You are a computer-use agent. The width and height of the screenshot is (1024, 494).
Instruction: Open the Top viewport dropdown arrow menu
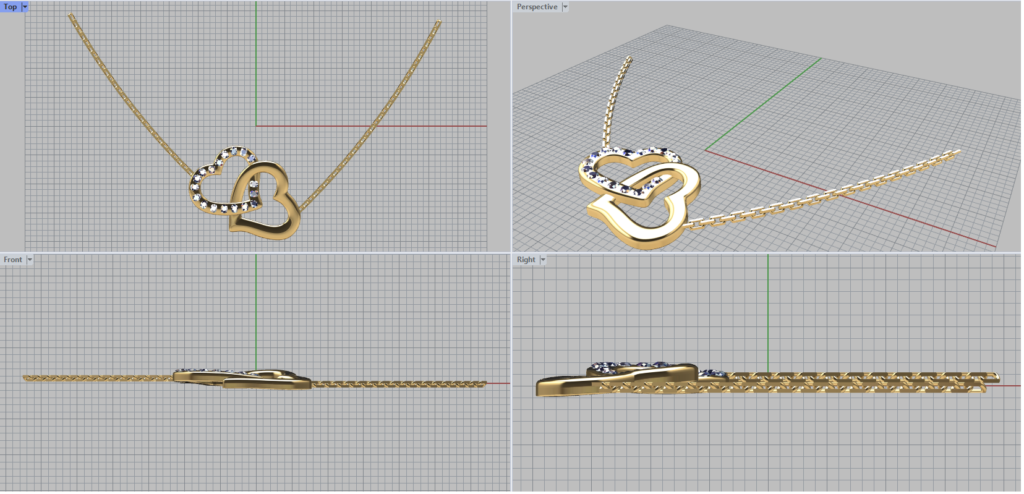(x=24, y=7)
